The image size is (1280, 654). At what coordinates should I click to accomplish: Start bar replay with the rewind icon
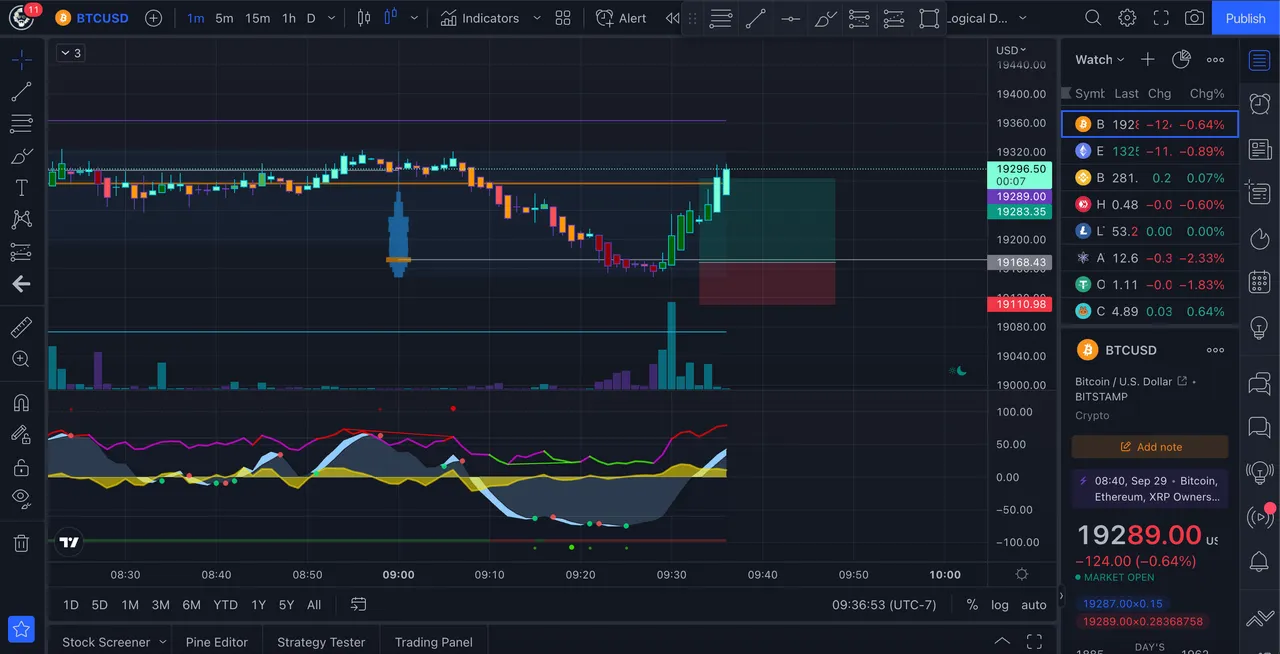[673, 18]
